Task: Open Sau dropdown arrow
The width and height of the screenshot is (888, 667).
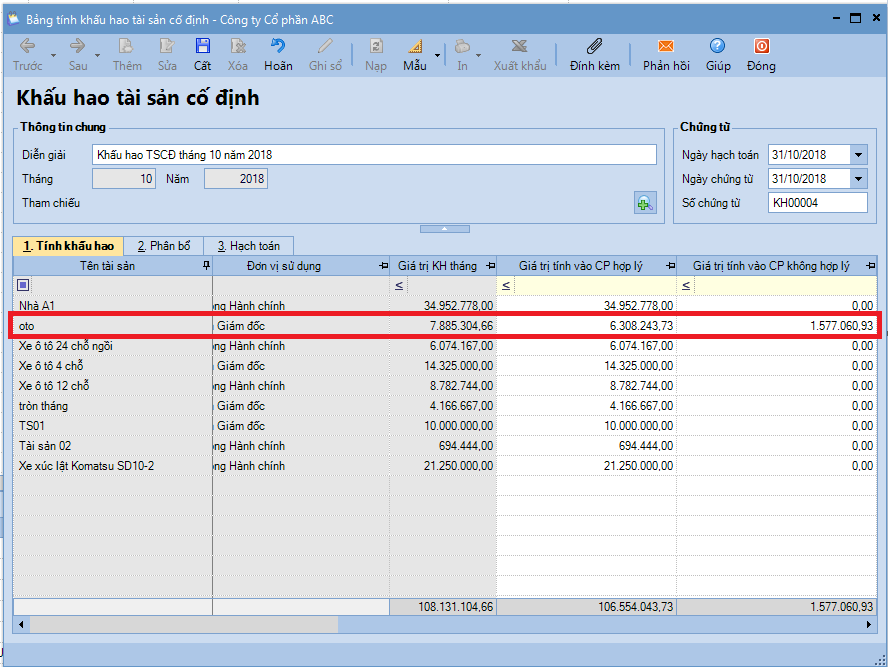Action: (x=97, y=55)
